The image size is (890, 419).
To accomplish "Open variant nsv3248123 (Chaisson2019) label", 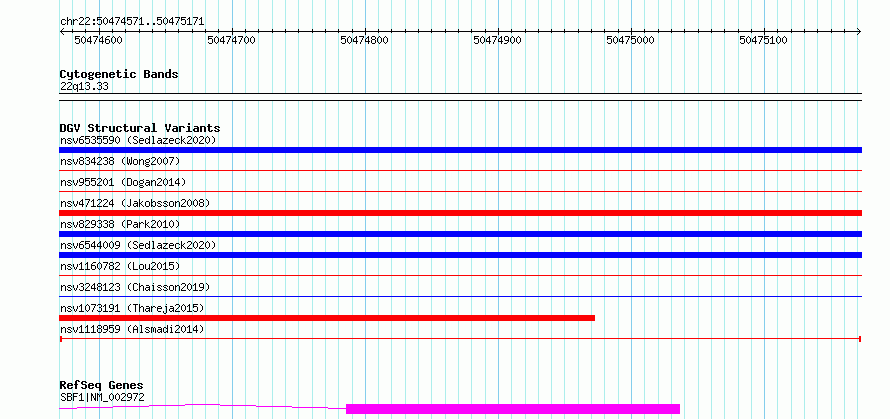I will pos(135,287).
